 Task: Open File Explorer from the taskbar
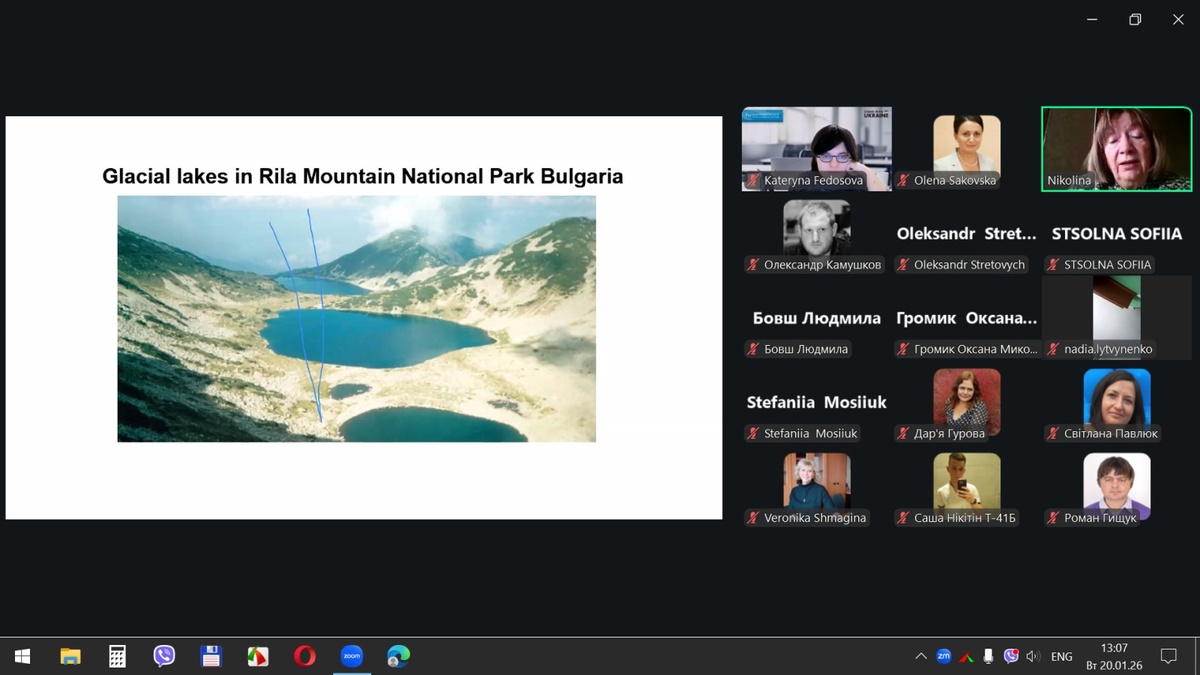pyautogui.click(x=70, y=656)
